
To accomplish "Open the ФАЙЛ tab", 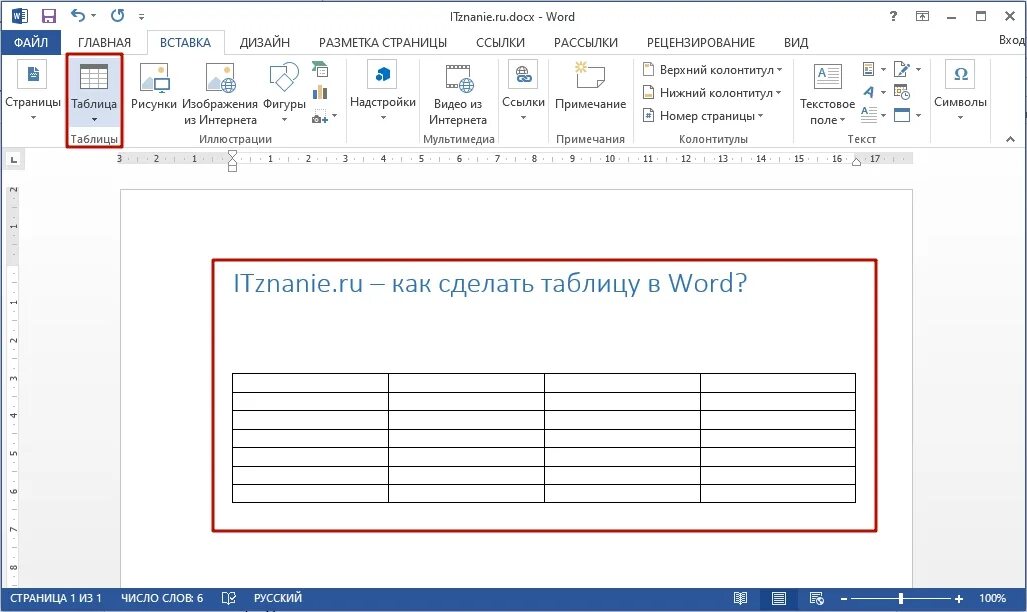I will pos(31,43).
